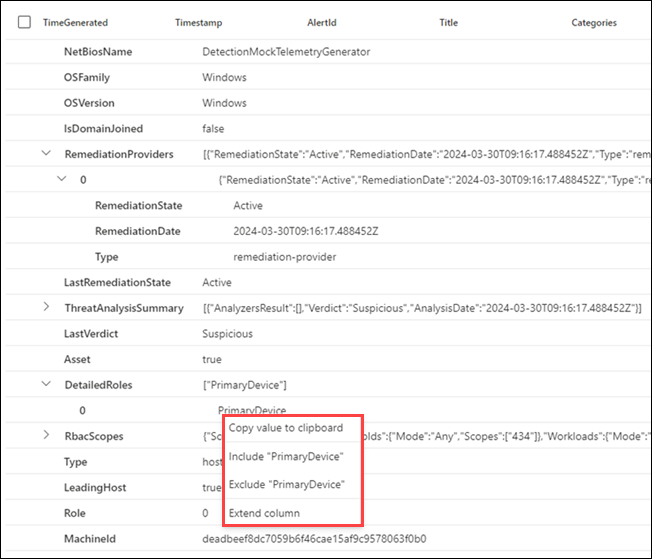
Task: Select Include "PrimaryDevice" menu option
Action: click(286, 457)
